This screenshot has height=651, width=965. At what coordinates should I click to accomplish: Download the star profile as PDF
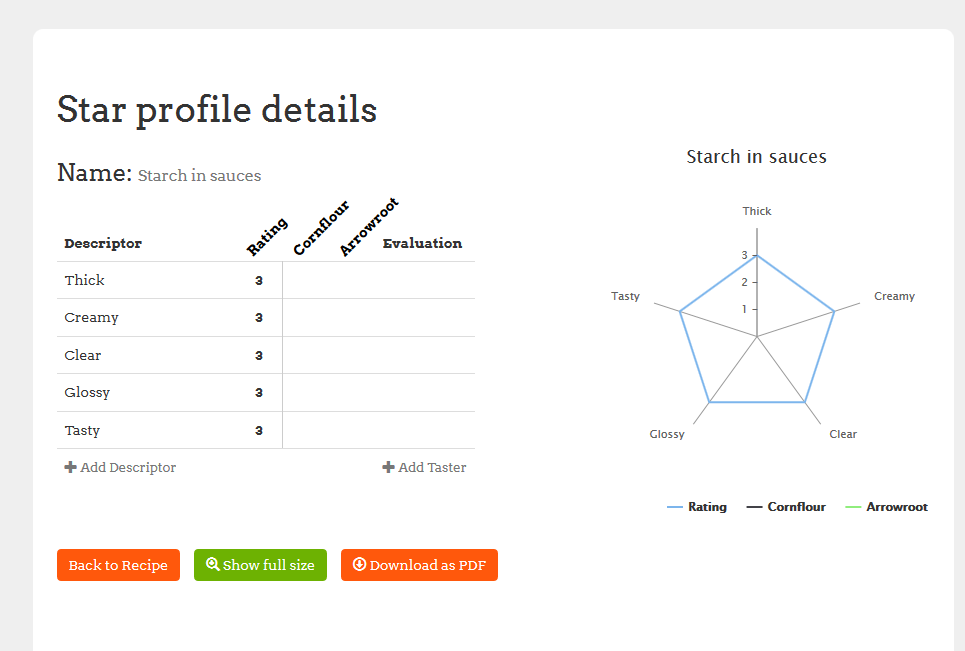[x=419, y=565]
